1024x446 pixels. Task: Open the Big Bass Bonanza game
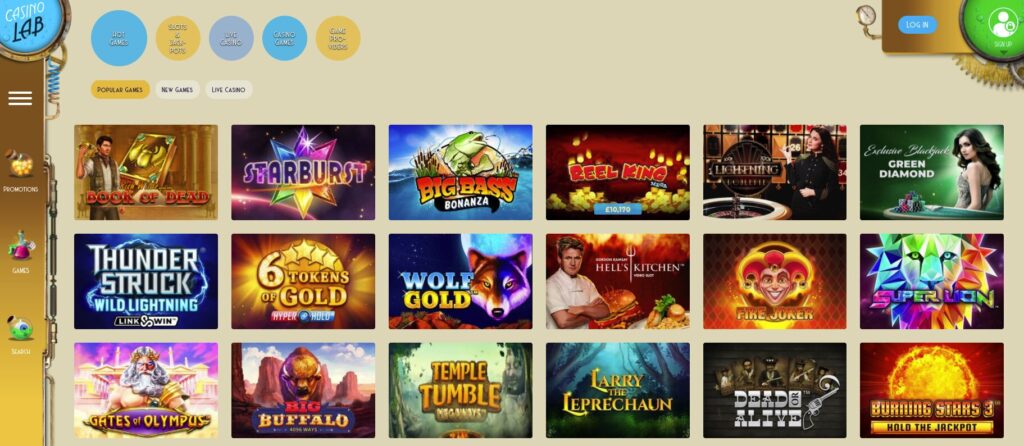point(460,172)
